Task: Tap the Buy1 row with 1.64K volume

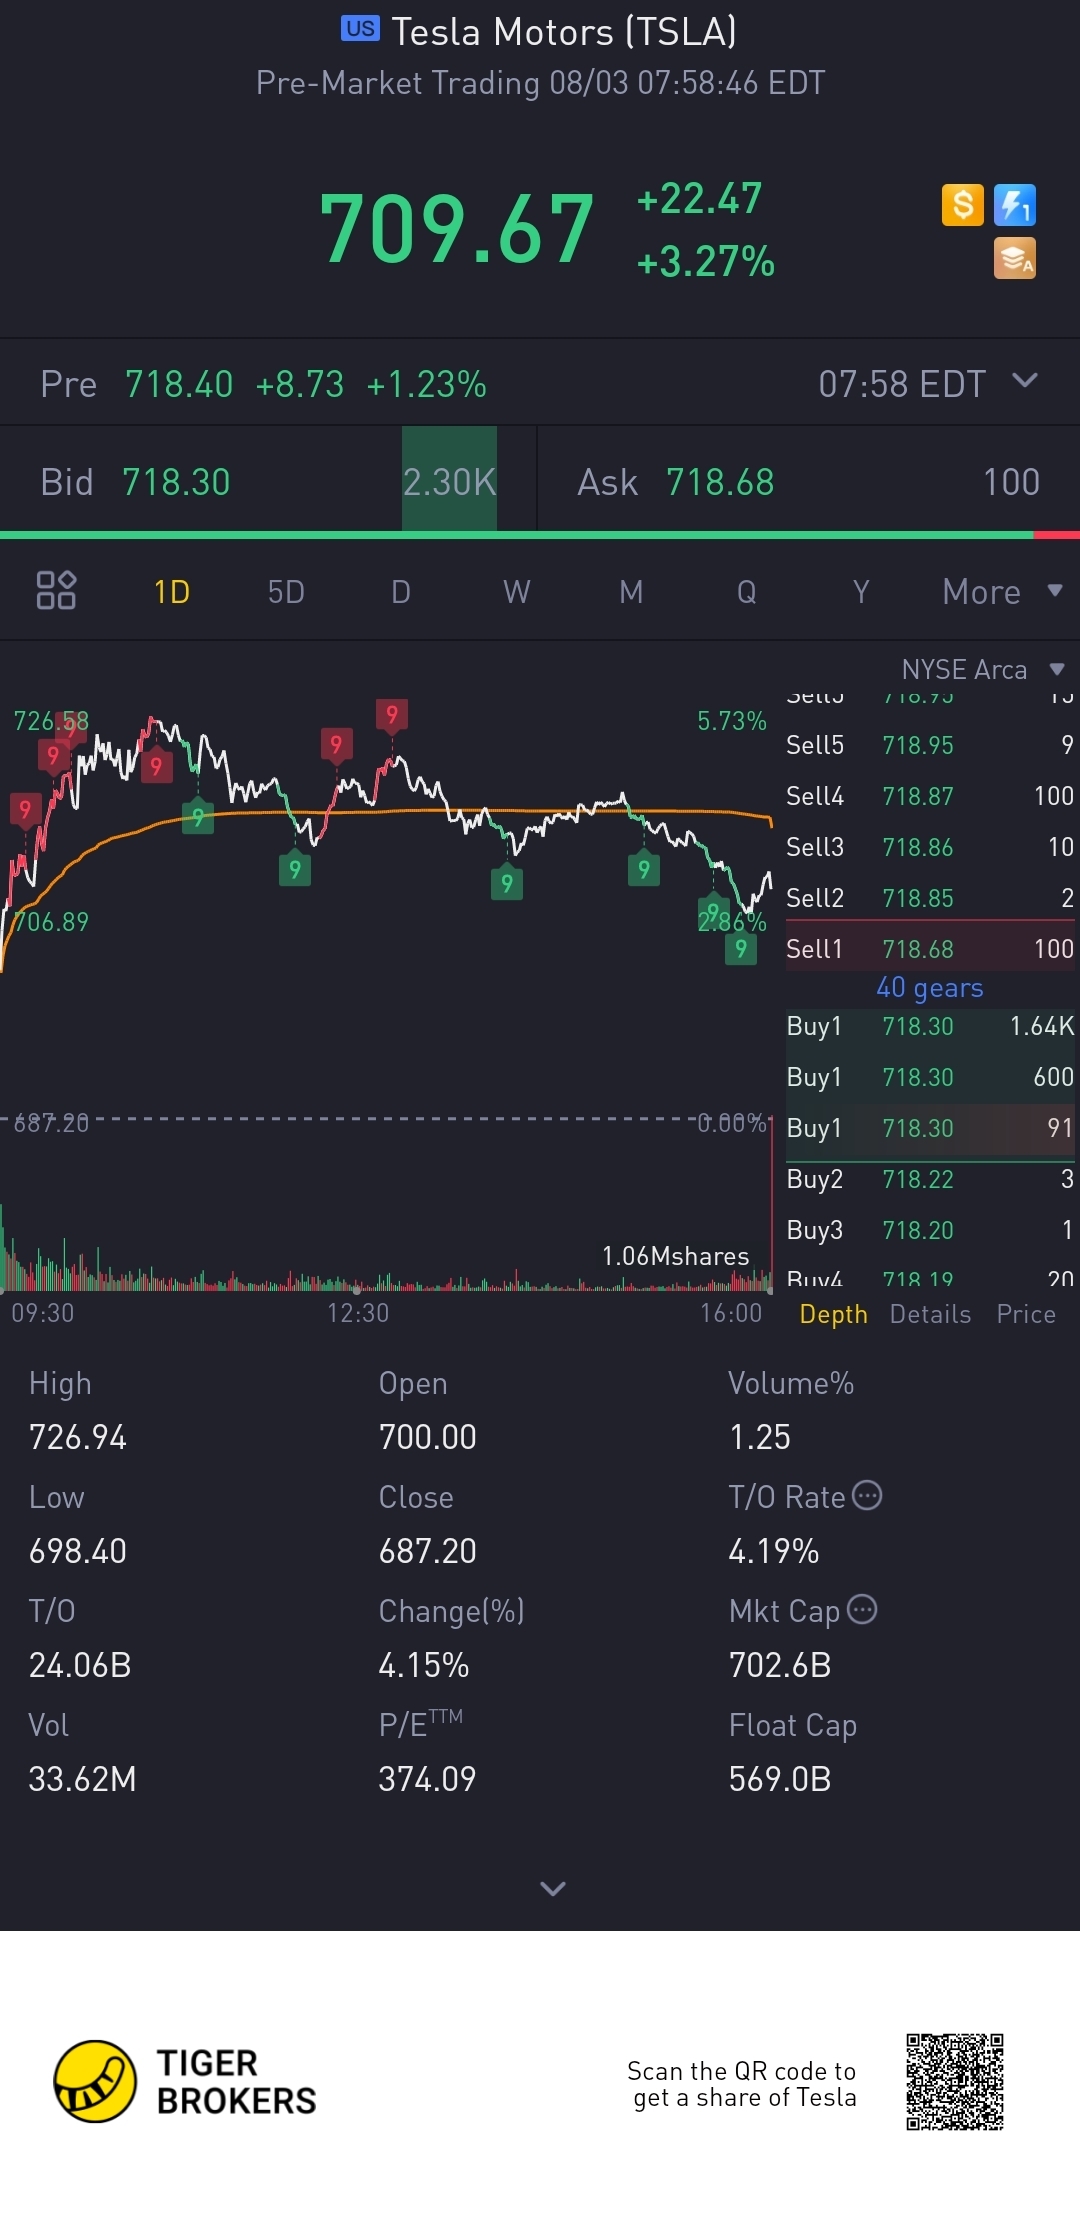Action: pos(930,1026)
